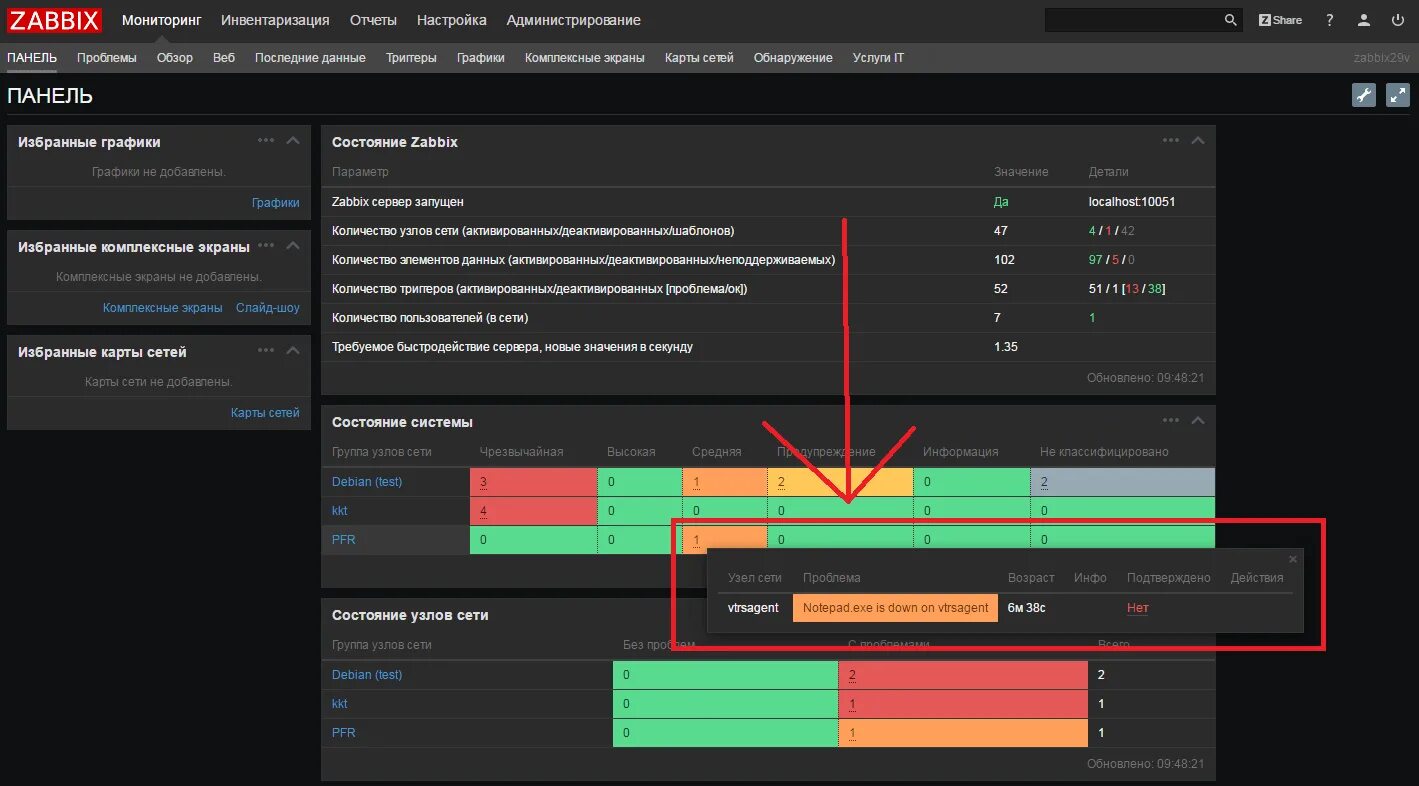Open the Zabbix Share link
1419x786 pixels.
click(x=1280, y=20)
